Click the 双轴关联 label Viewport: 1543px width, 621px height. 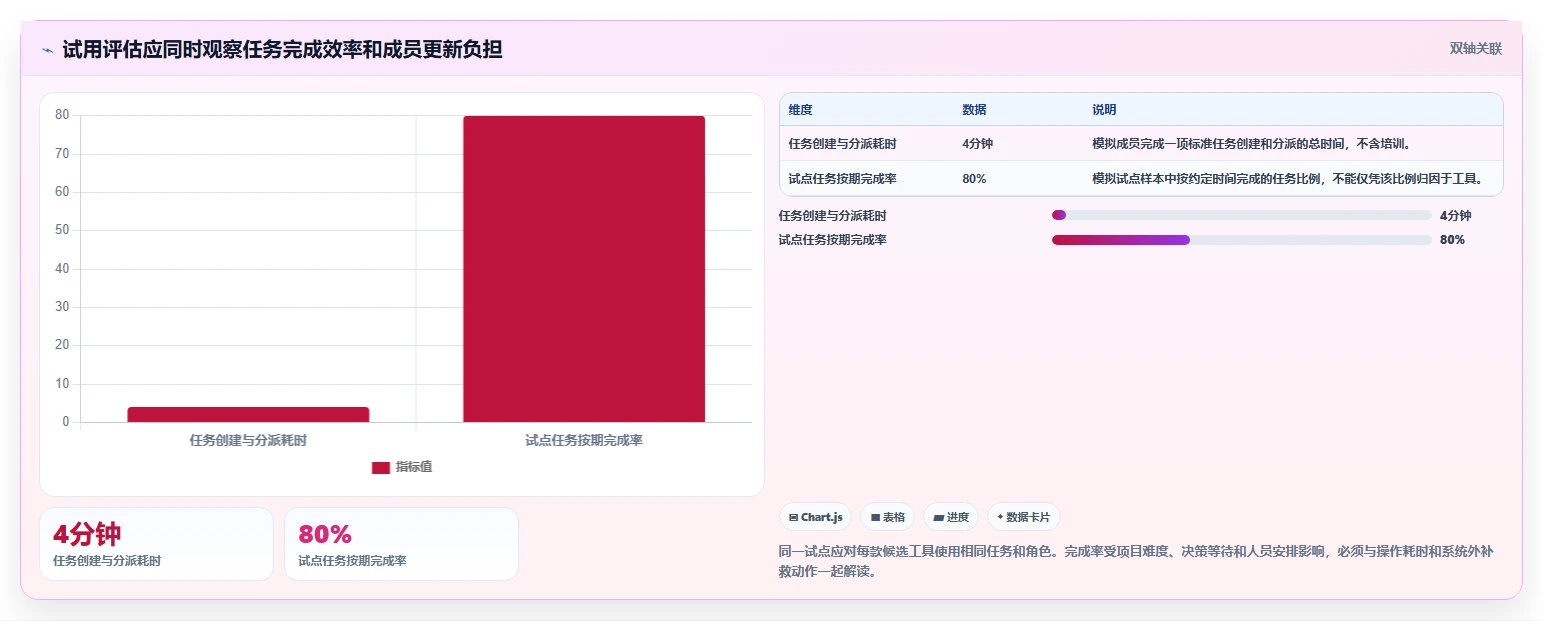coord(1476,48)
